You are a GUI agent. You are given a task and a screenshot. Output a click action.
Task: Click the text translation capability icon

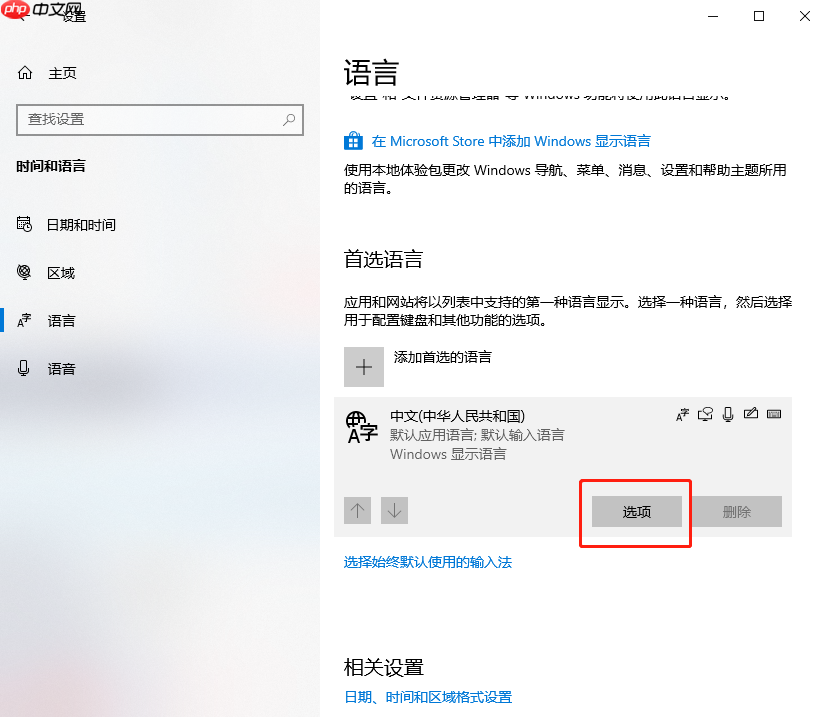(x=682, y=414)
